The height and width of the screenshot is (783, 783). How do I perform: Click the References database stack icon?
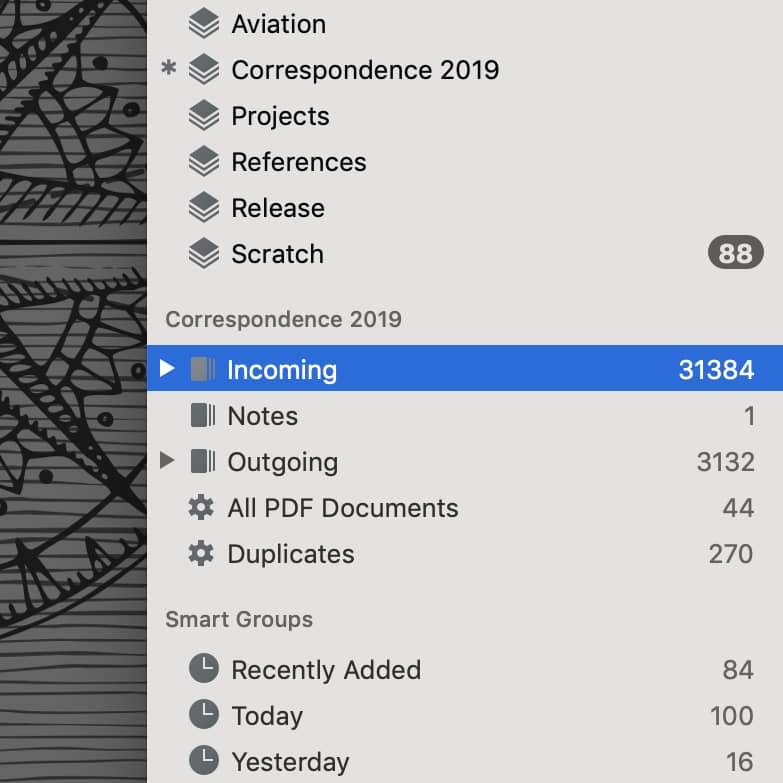point(204,162)
